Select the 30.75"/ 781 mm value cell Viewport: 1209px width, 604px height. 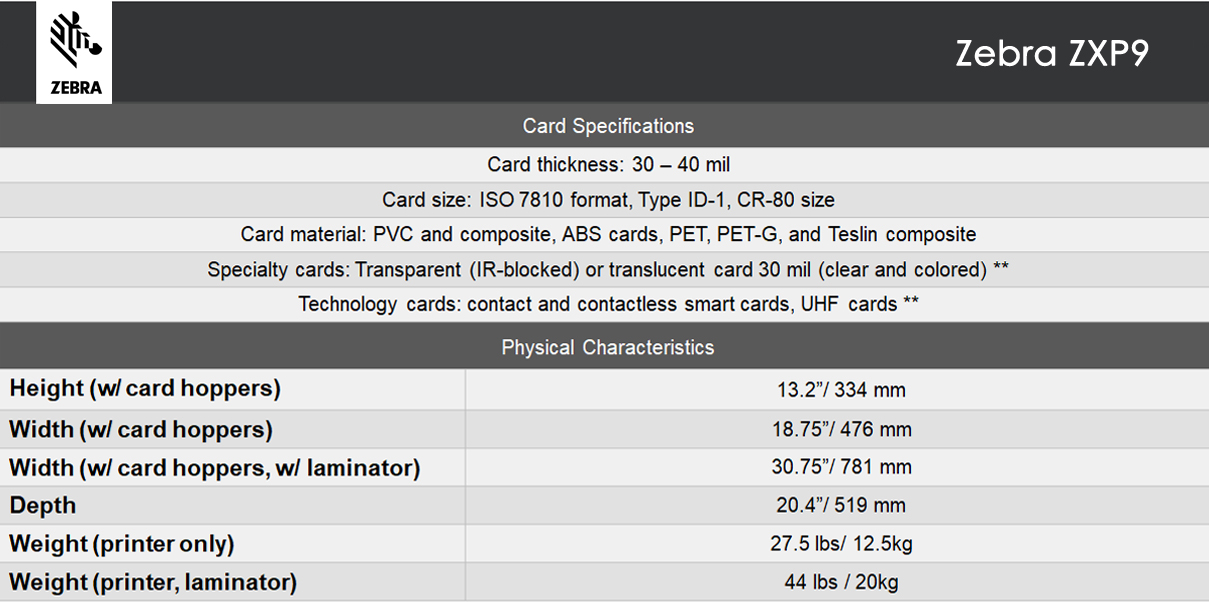841,467
